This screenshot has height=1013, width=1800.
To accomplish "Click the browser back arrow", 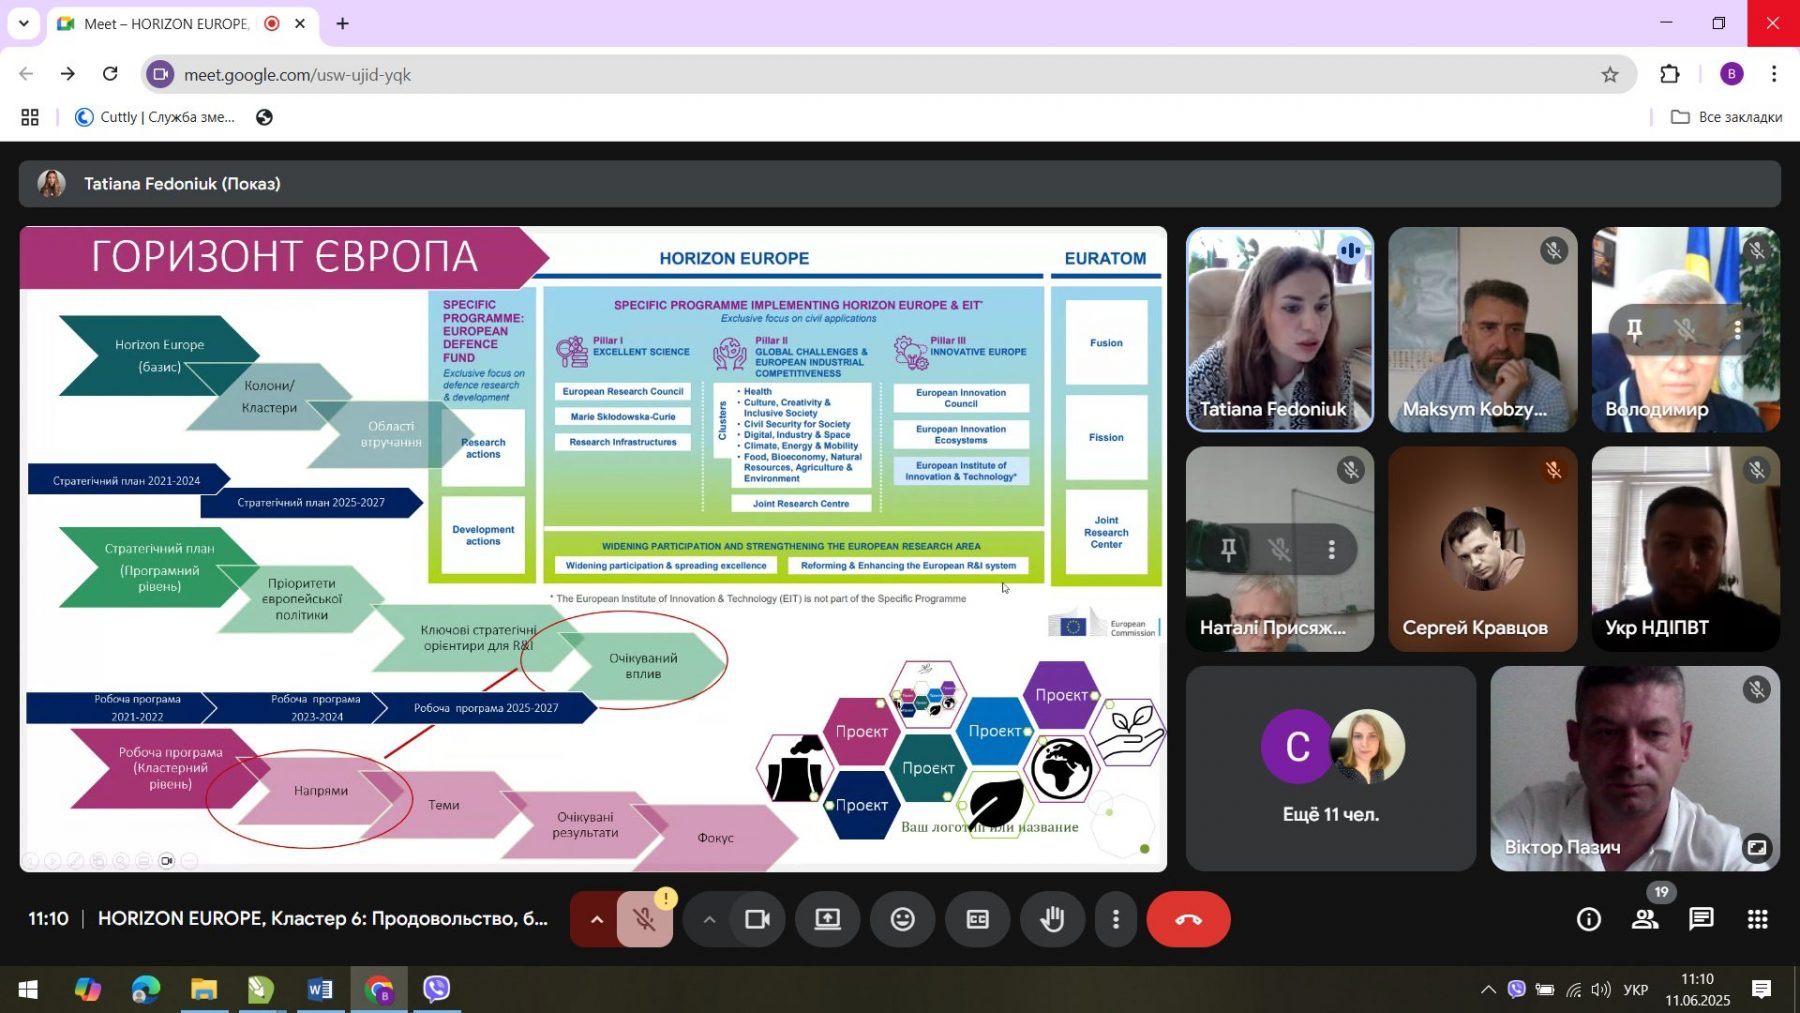I will 26,74.
